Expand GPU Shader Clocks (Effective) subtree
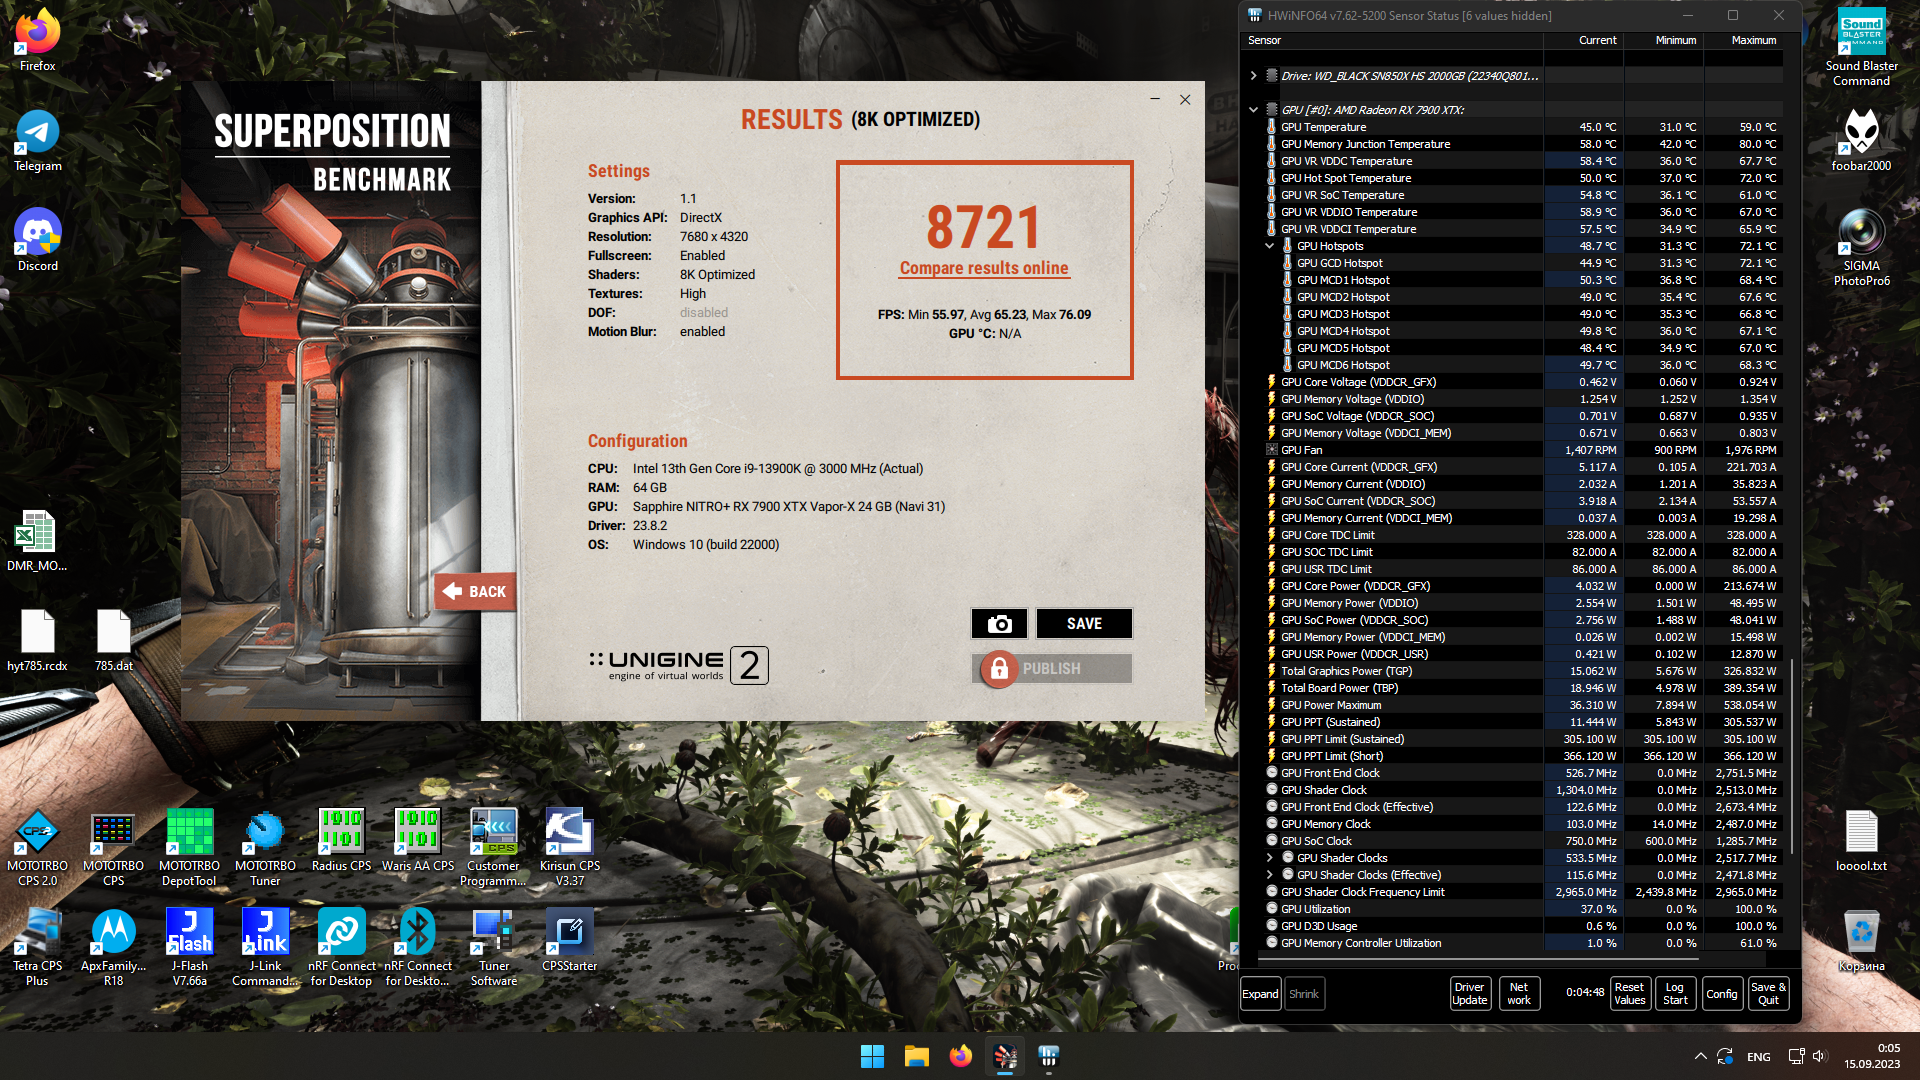This screenshot has width=1920, height=1080. (1270, 875)
